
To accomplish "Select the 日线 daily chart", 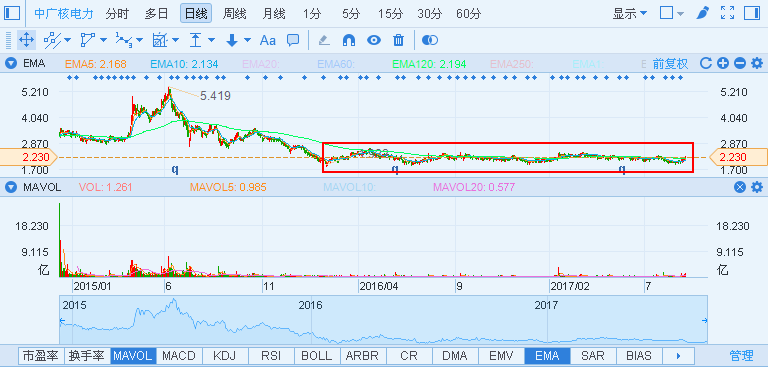I will pyautogui.click(x=196, y=14).
